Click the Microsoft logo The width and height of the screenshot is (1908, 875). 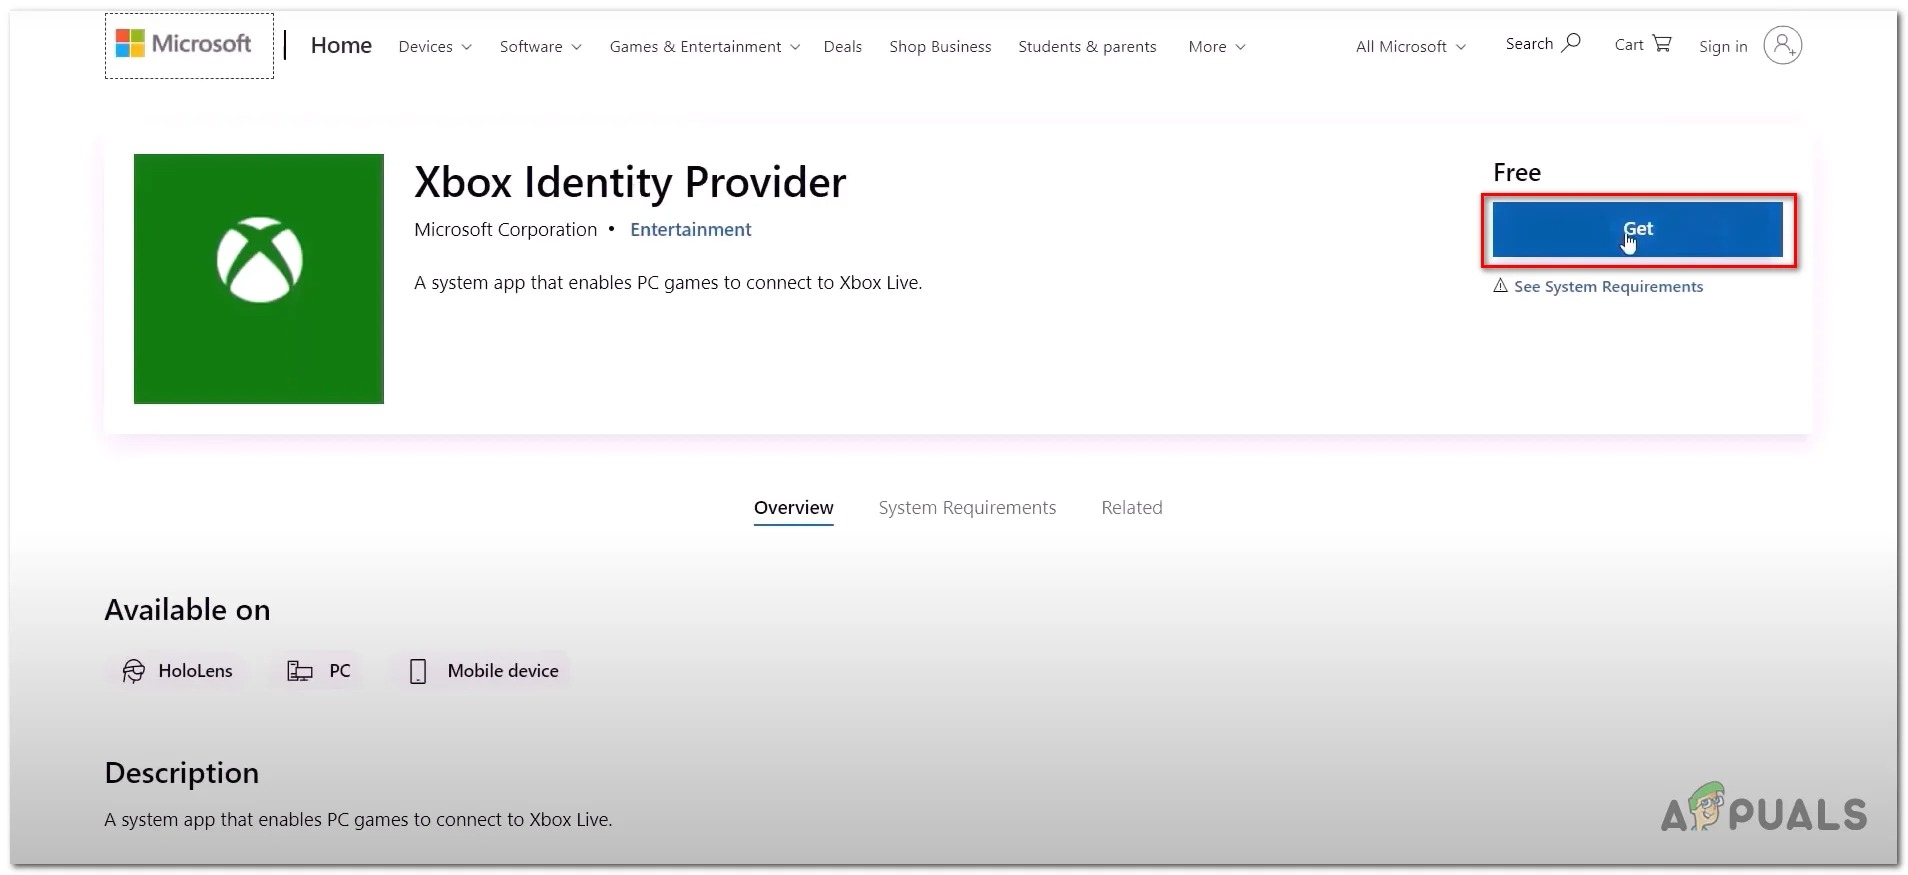click(x=184, y=44)
